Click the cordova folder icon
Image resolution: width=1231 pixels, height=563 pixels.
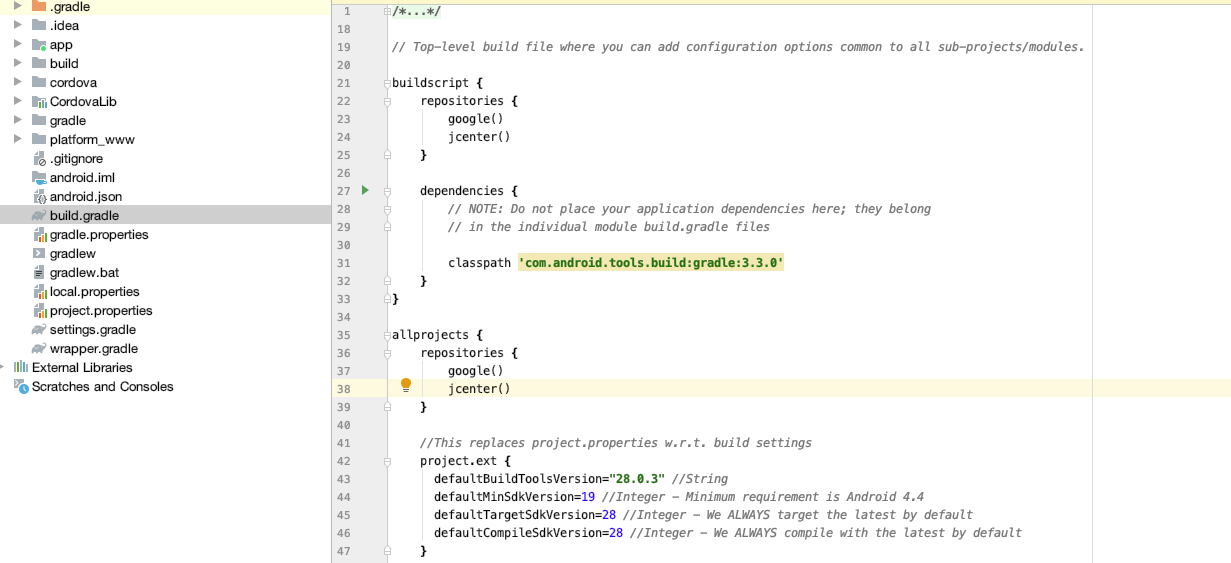39,82
